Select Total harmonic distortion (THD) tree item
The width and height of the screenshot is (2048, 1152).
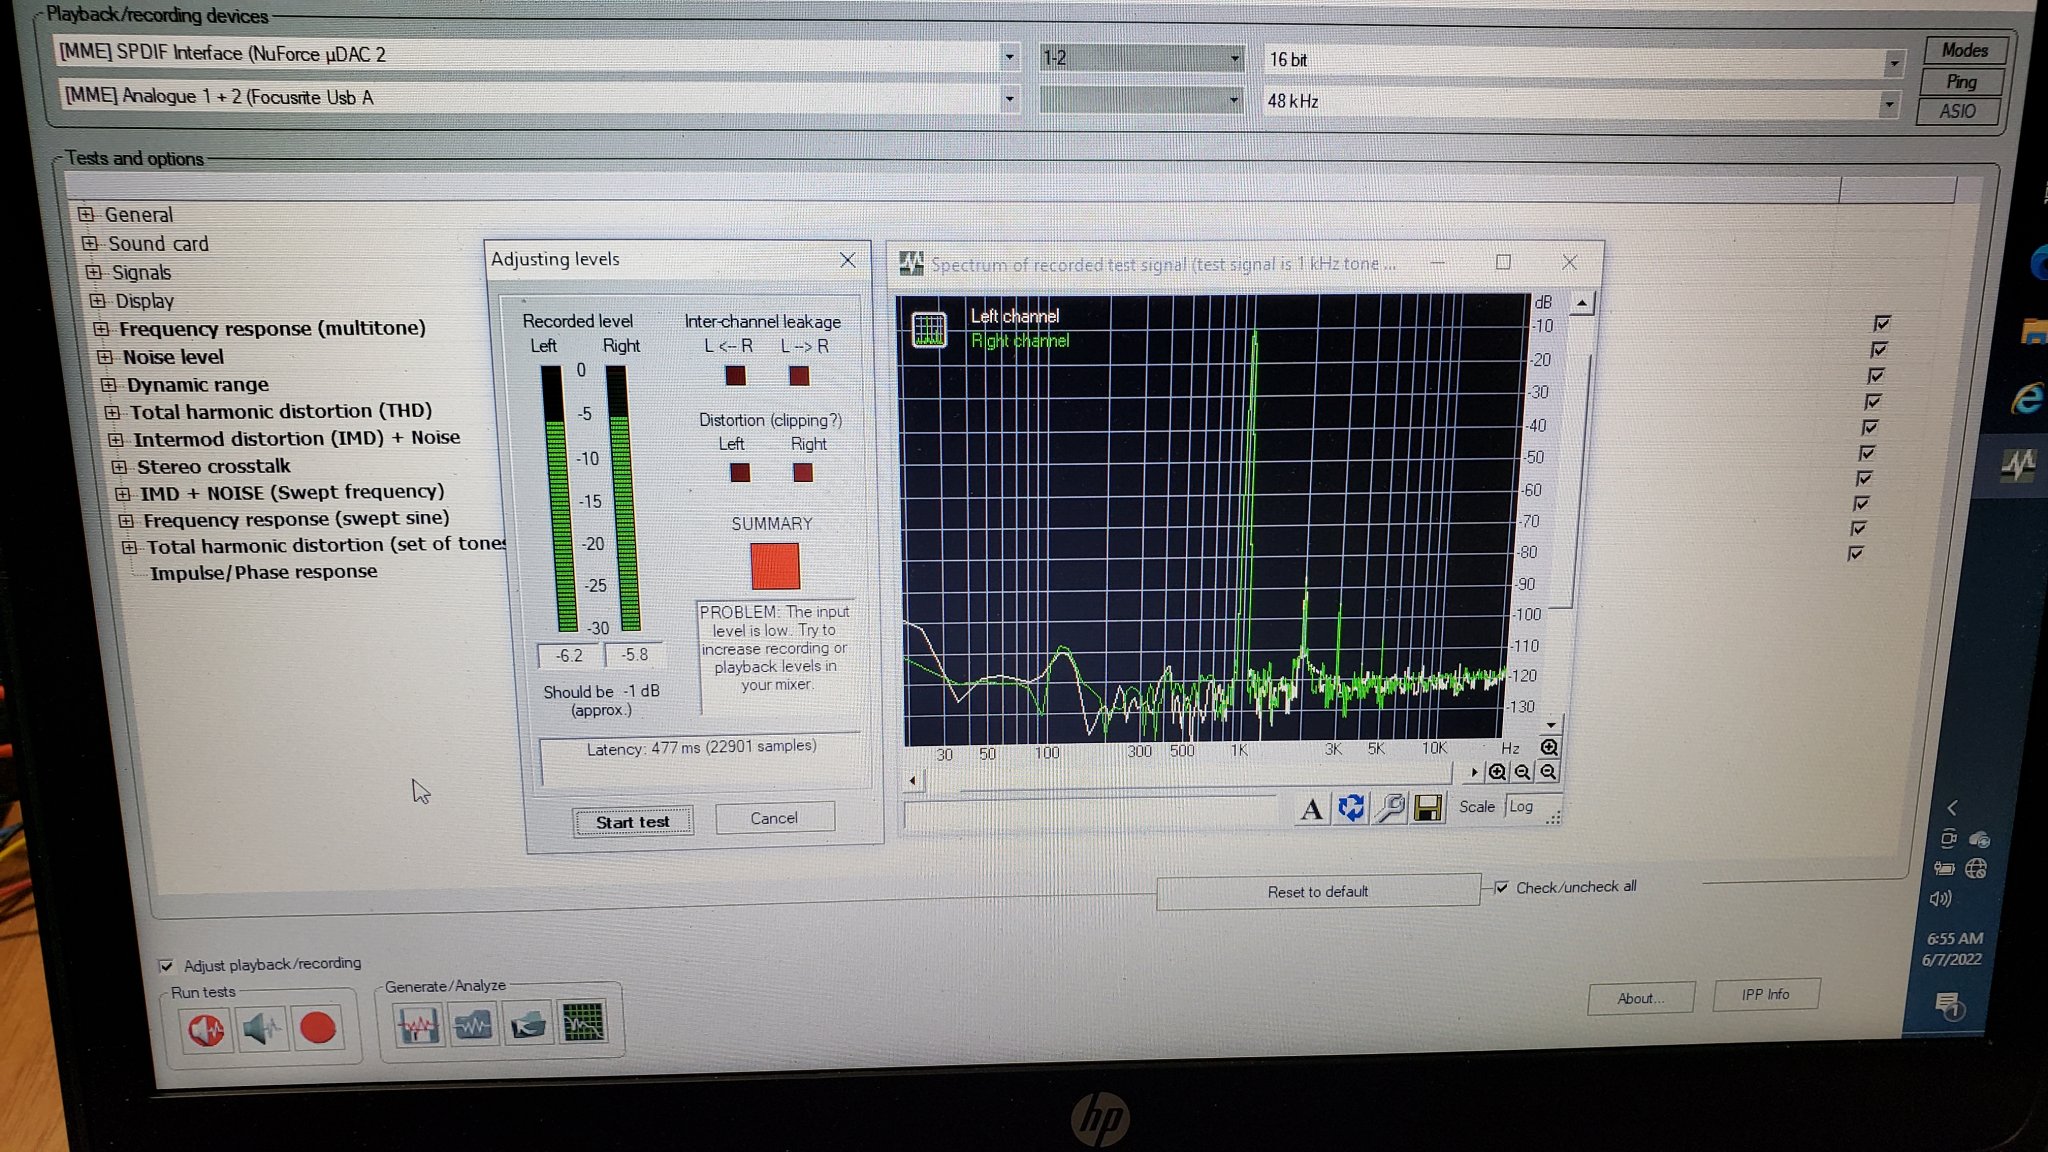click(281, 411)
